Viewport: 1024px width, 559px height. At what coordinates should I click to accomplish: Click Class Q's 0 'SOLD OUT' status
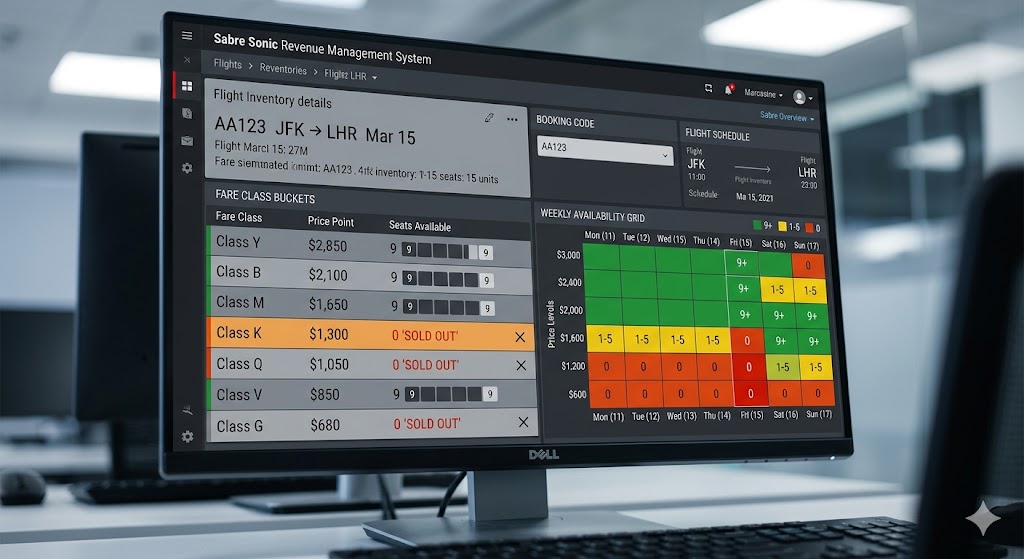pos(425,365)
